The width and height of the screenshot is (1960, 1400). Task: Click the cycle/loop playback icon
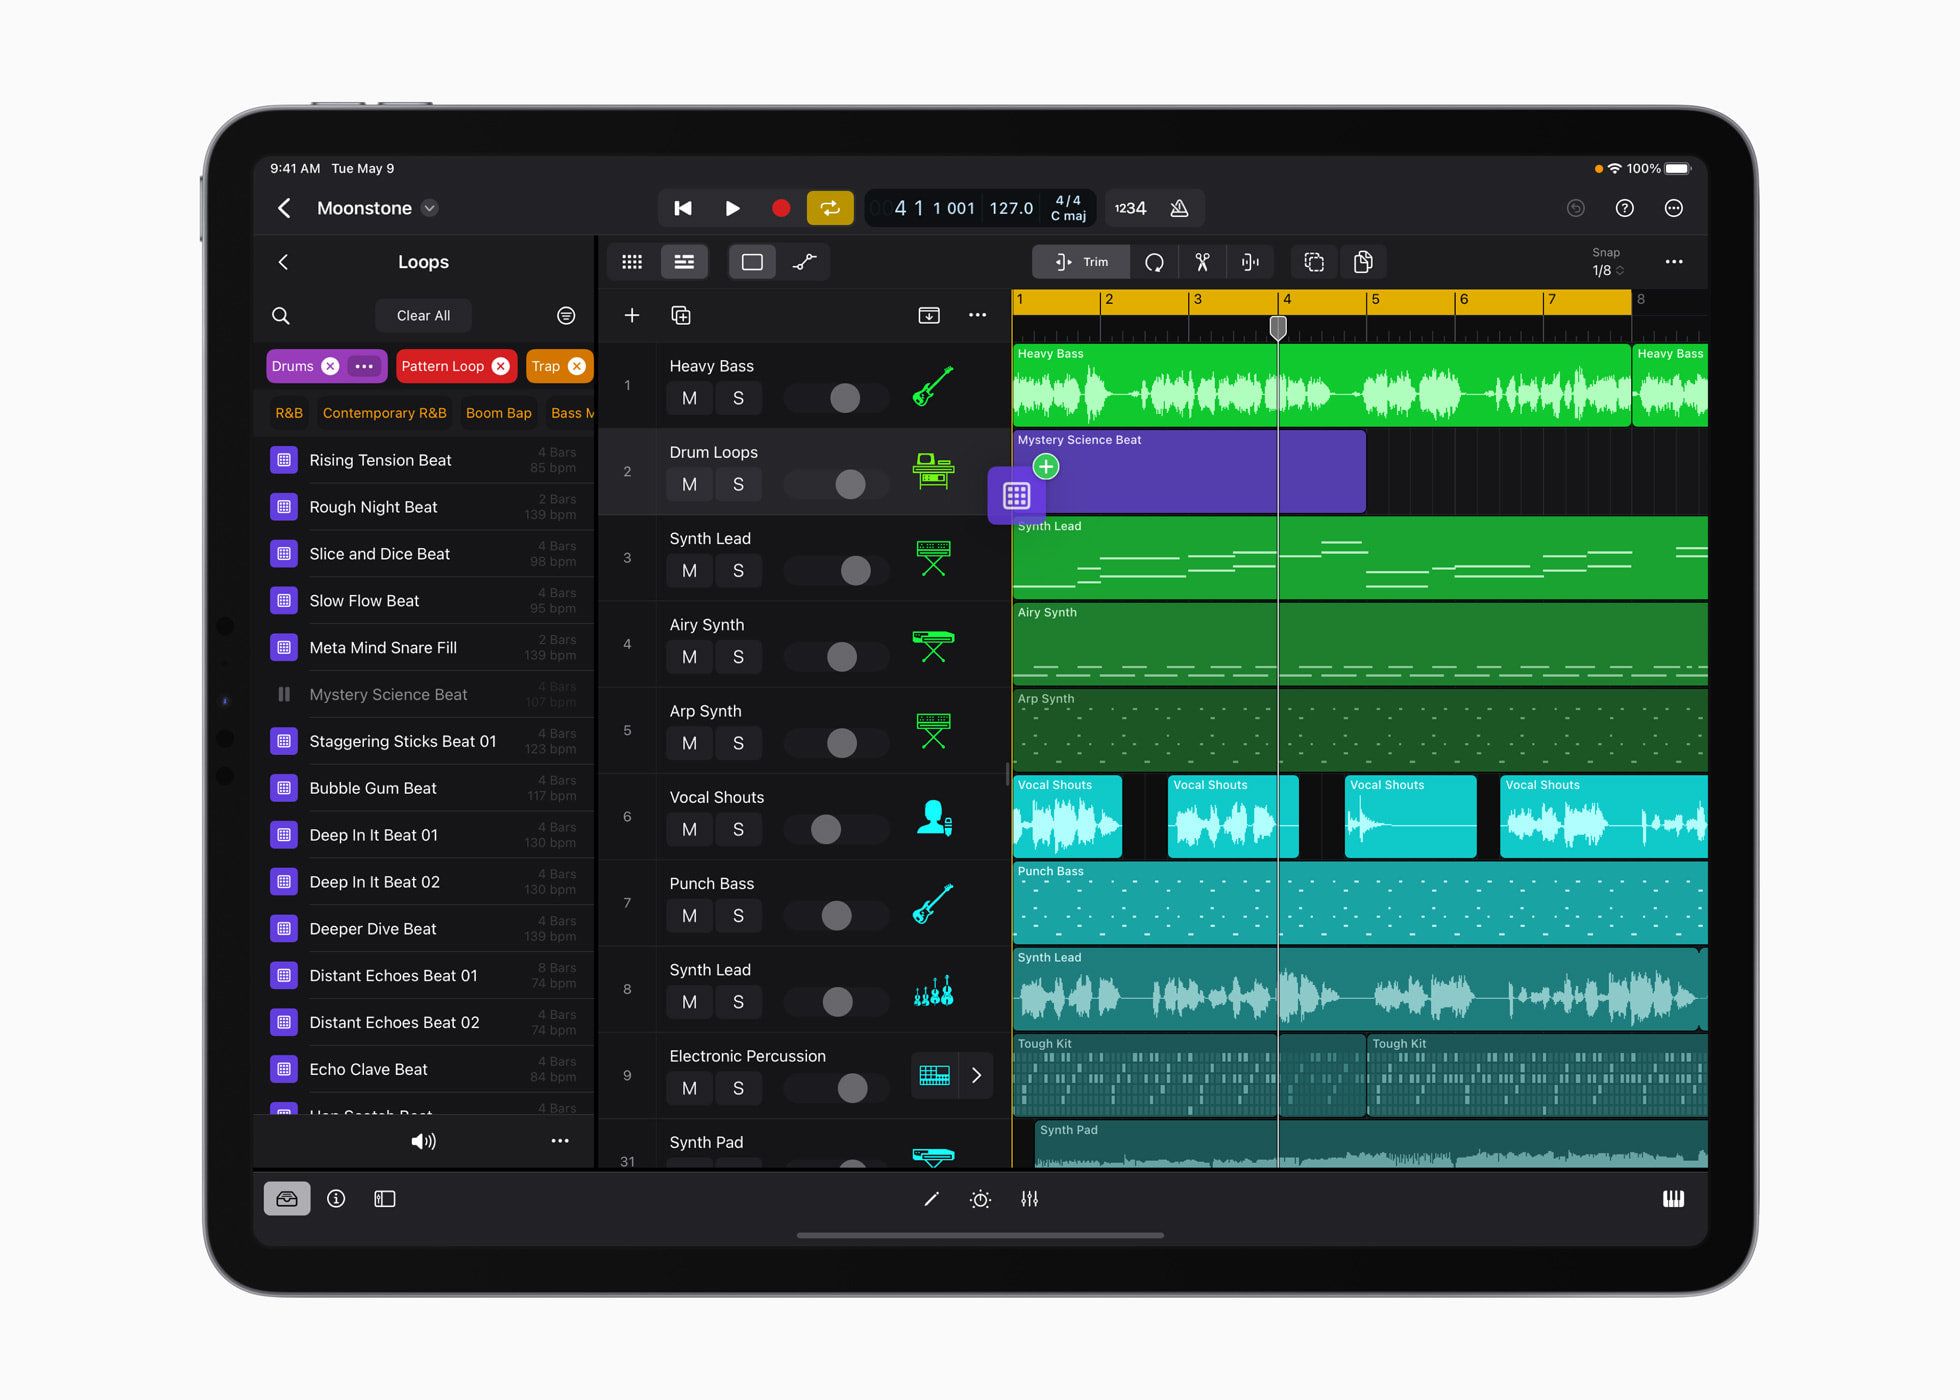coord(830,209)
